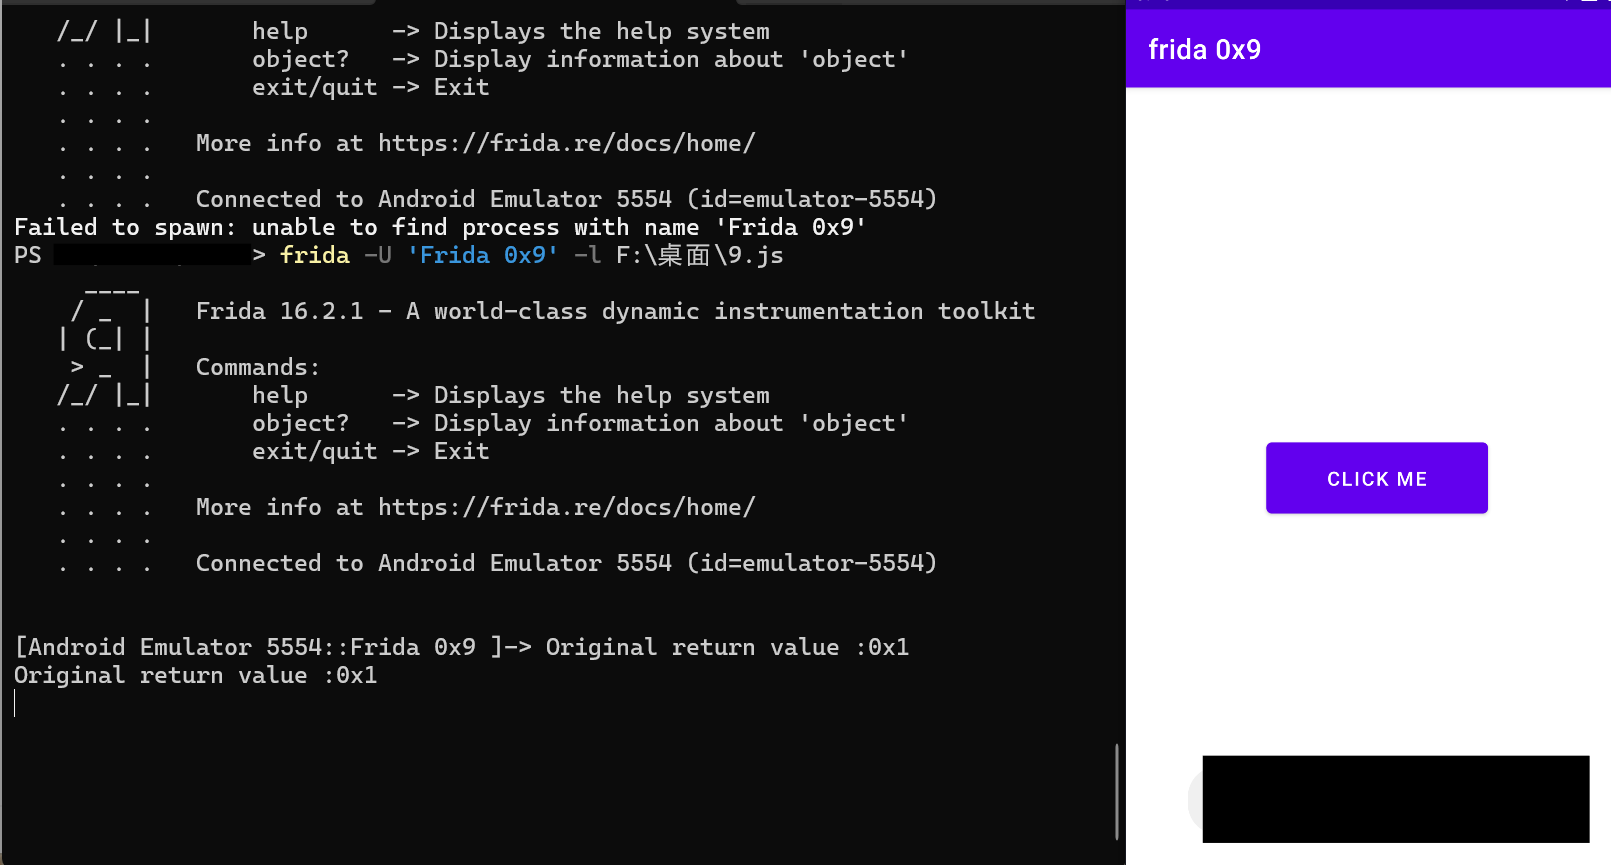Image resolution: width=1611 pixels, height=865 pixels.
Task: Open frida.re docs link above the Failed to spawn line
Action: [566, 143]
